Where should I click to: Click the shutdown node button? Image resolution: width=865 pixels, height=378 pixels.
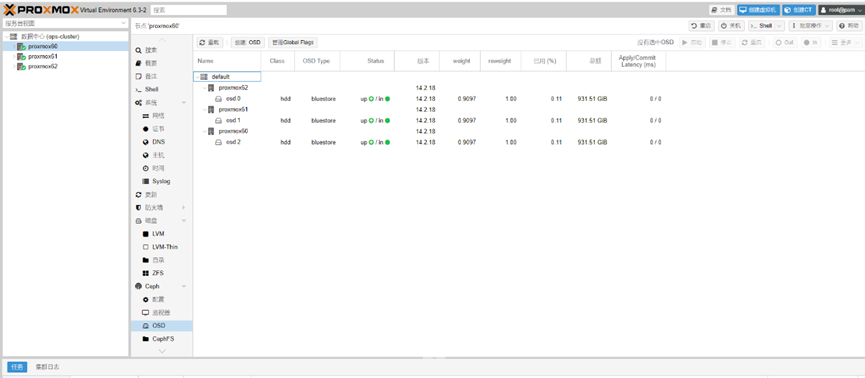click(x=731, y=26)
